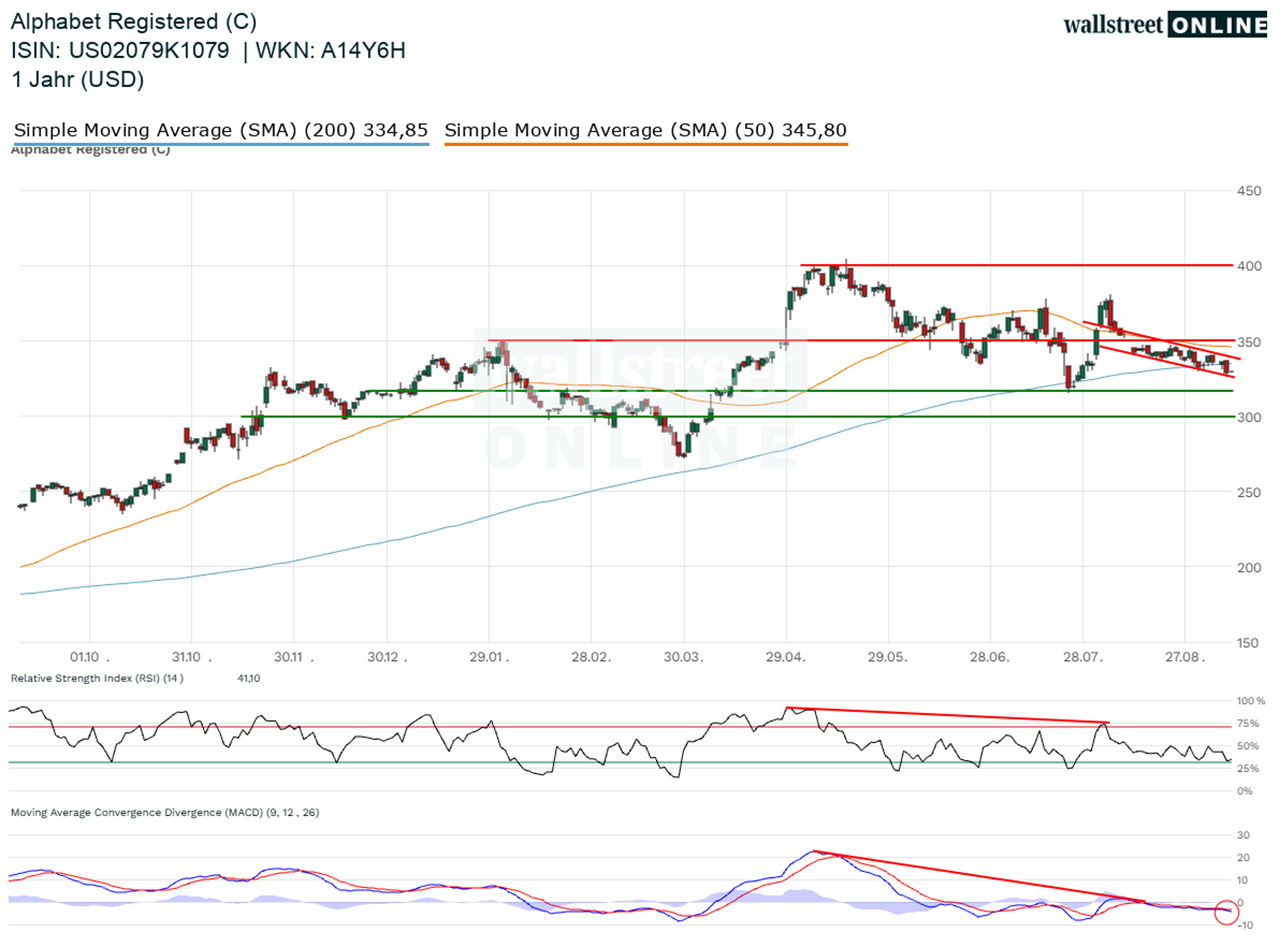Click the 100 % RSI axis label

pos(1250,702)
